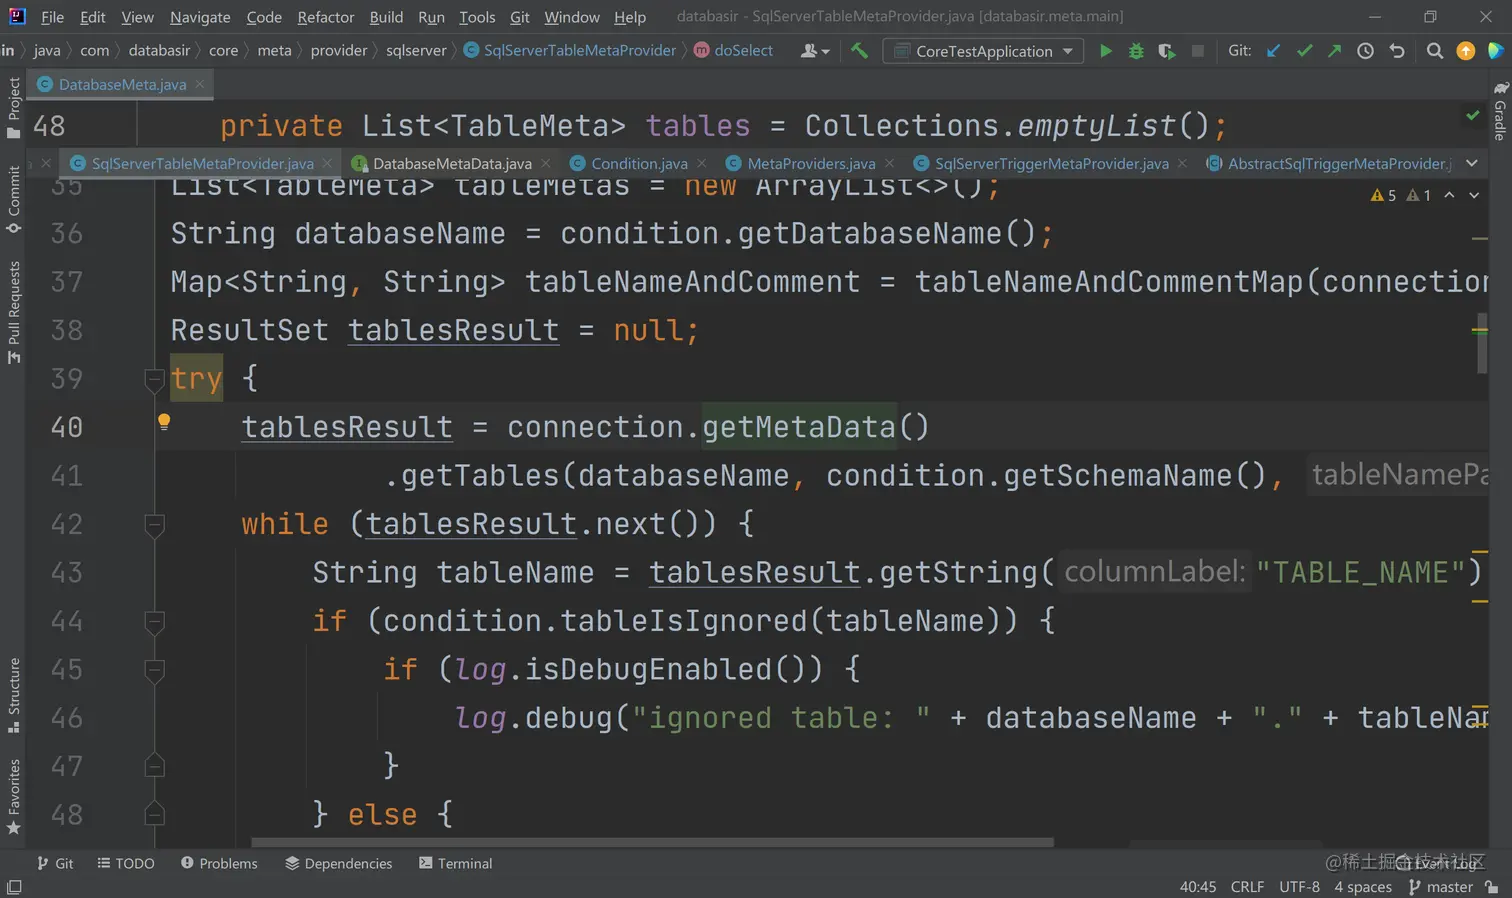Screen dimensions: 1512x898
Task: Click the yellow light bulb on line 40
Action: tap(164, 422)
